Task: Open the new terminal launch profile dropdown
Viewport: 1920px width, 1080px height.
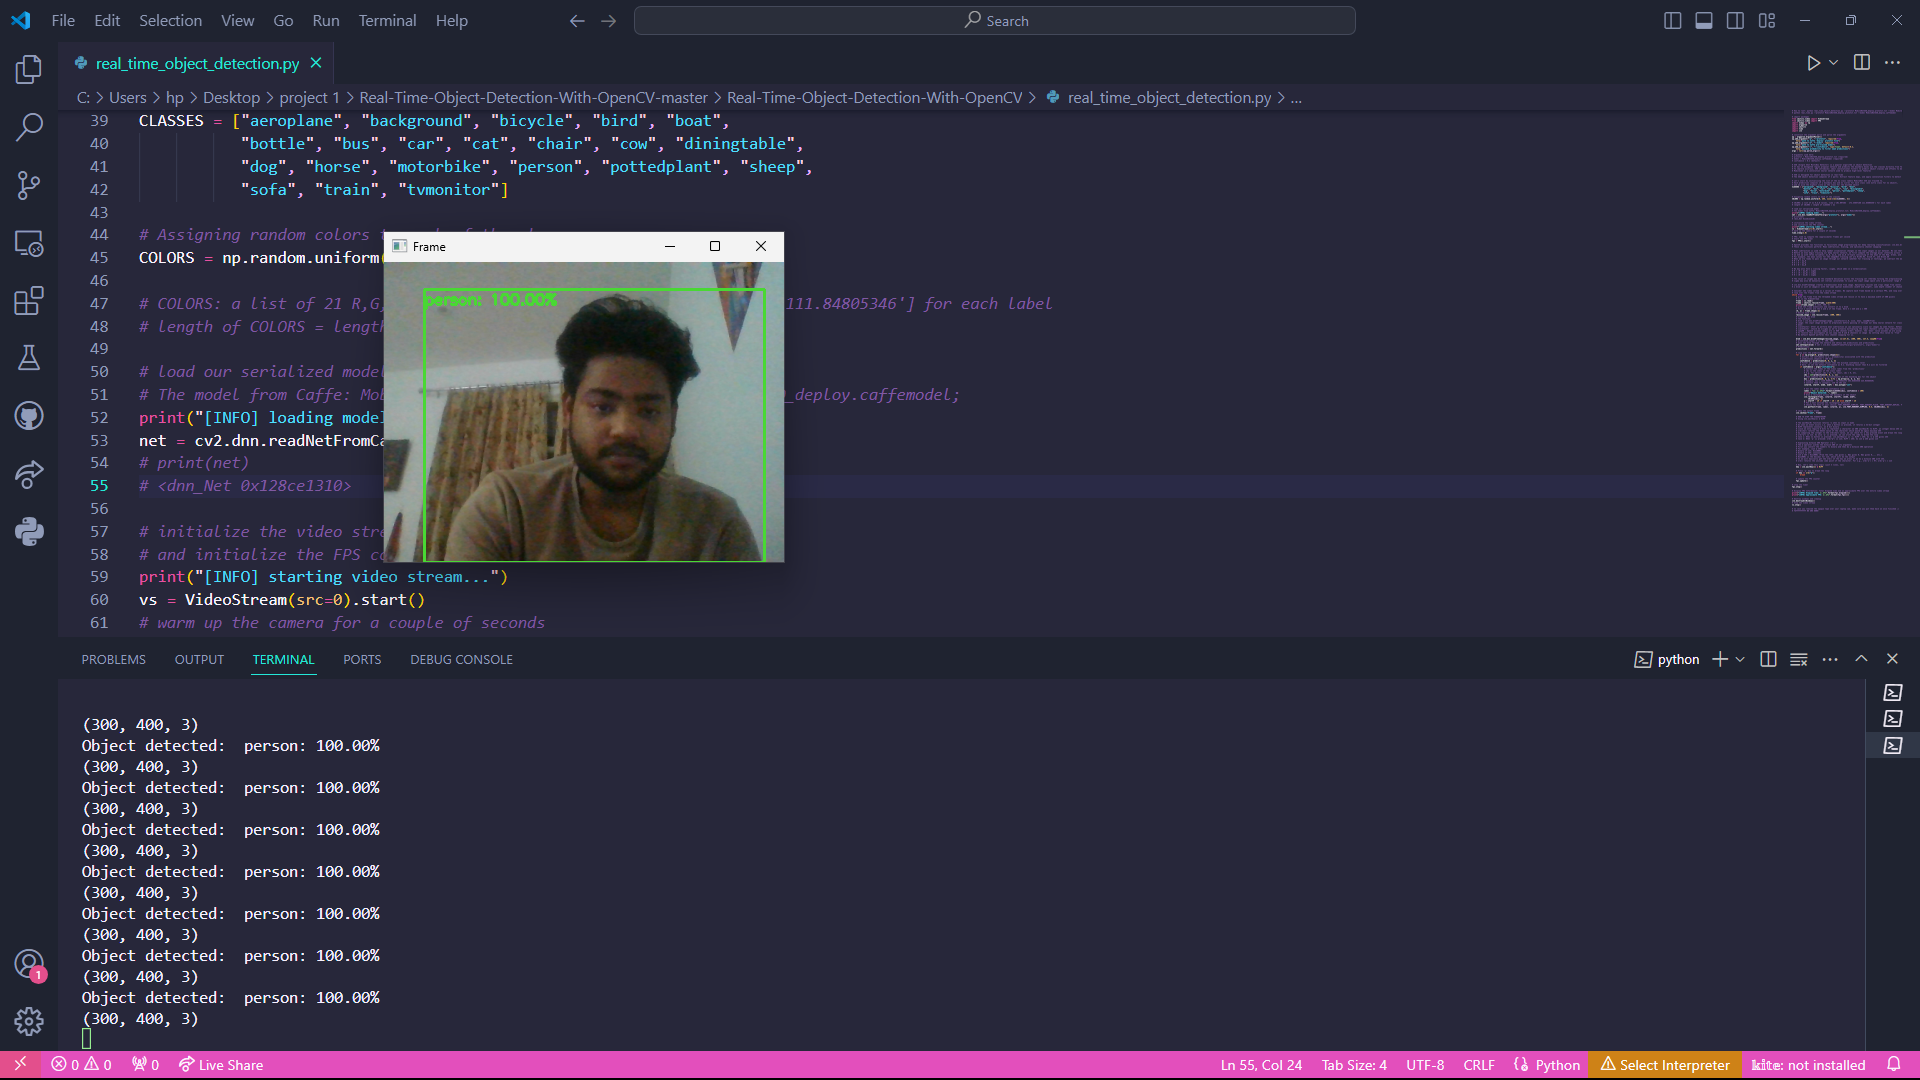Action: (x=1740, y=660)
